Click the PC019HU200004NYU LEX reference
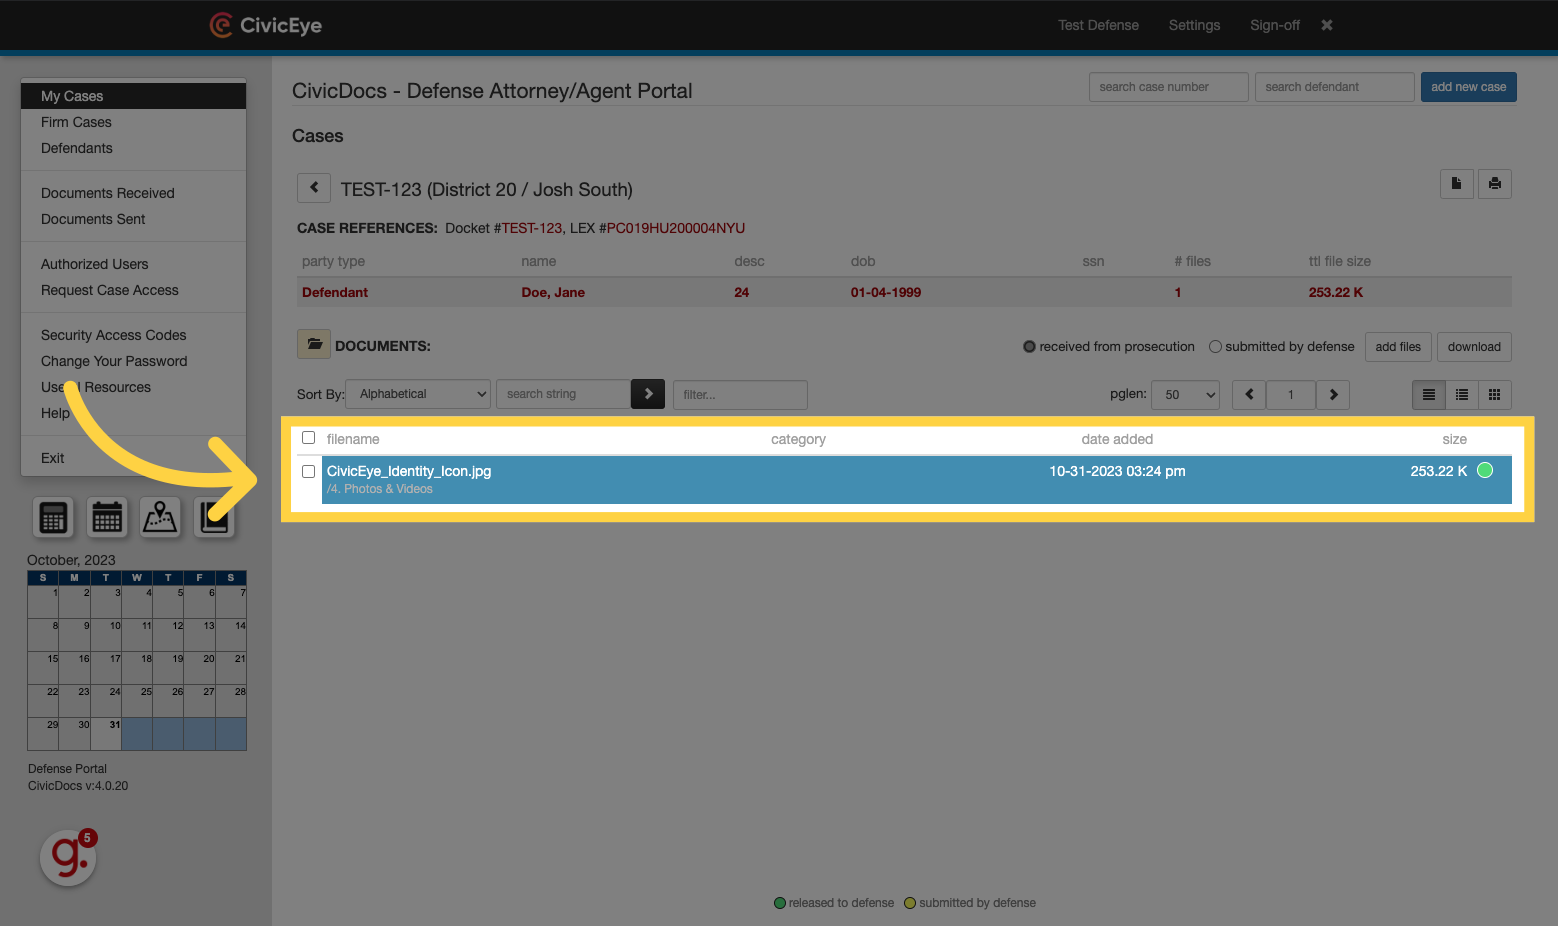This screenshot has width=1558, height=926. coord(676,228)
